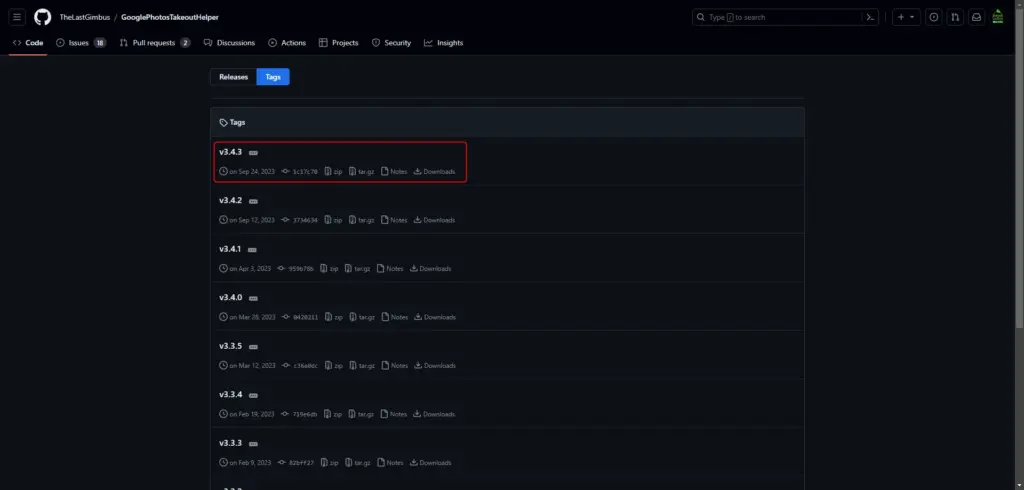Screen dimensions: 1024x490
Task: Open tag v3.4.2
Action: (231, 201)
